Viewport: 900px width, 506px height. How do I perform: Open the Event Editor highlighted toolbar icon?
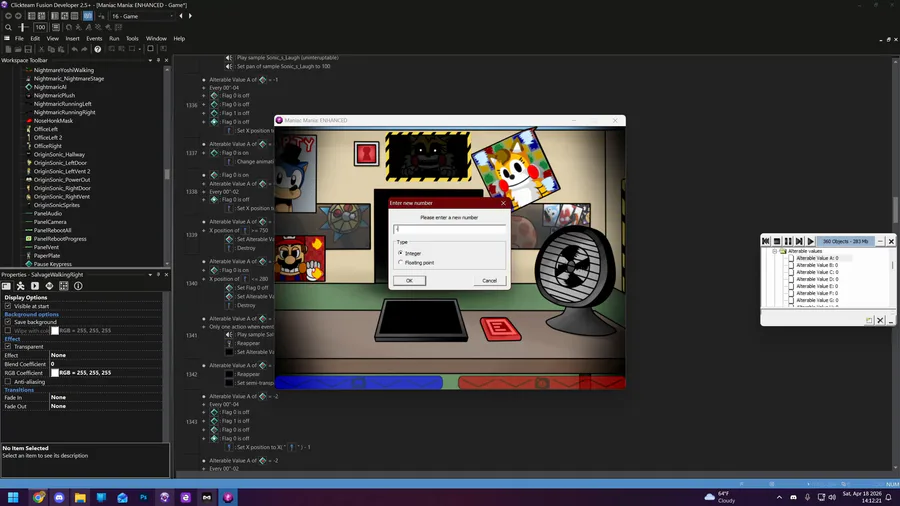(x=88, y=16)
